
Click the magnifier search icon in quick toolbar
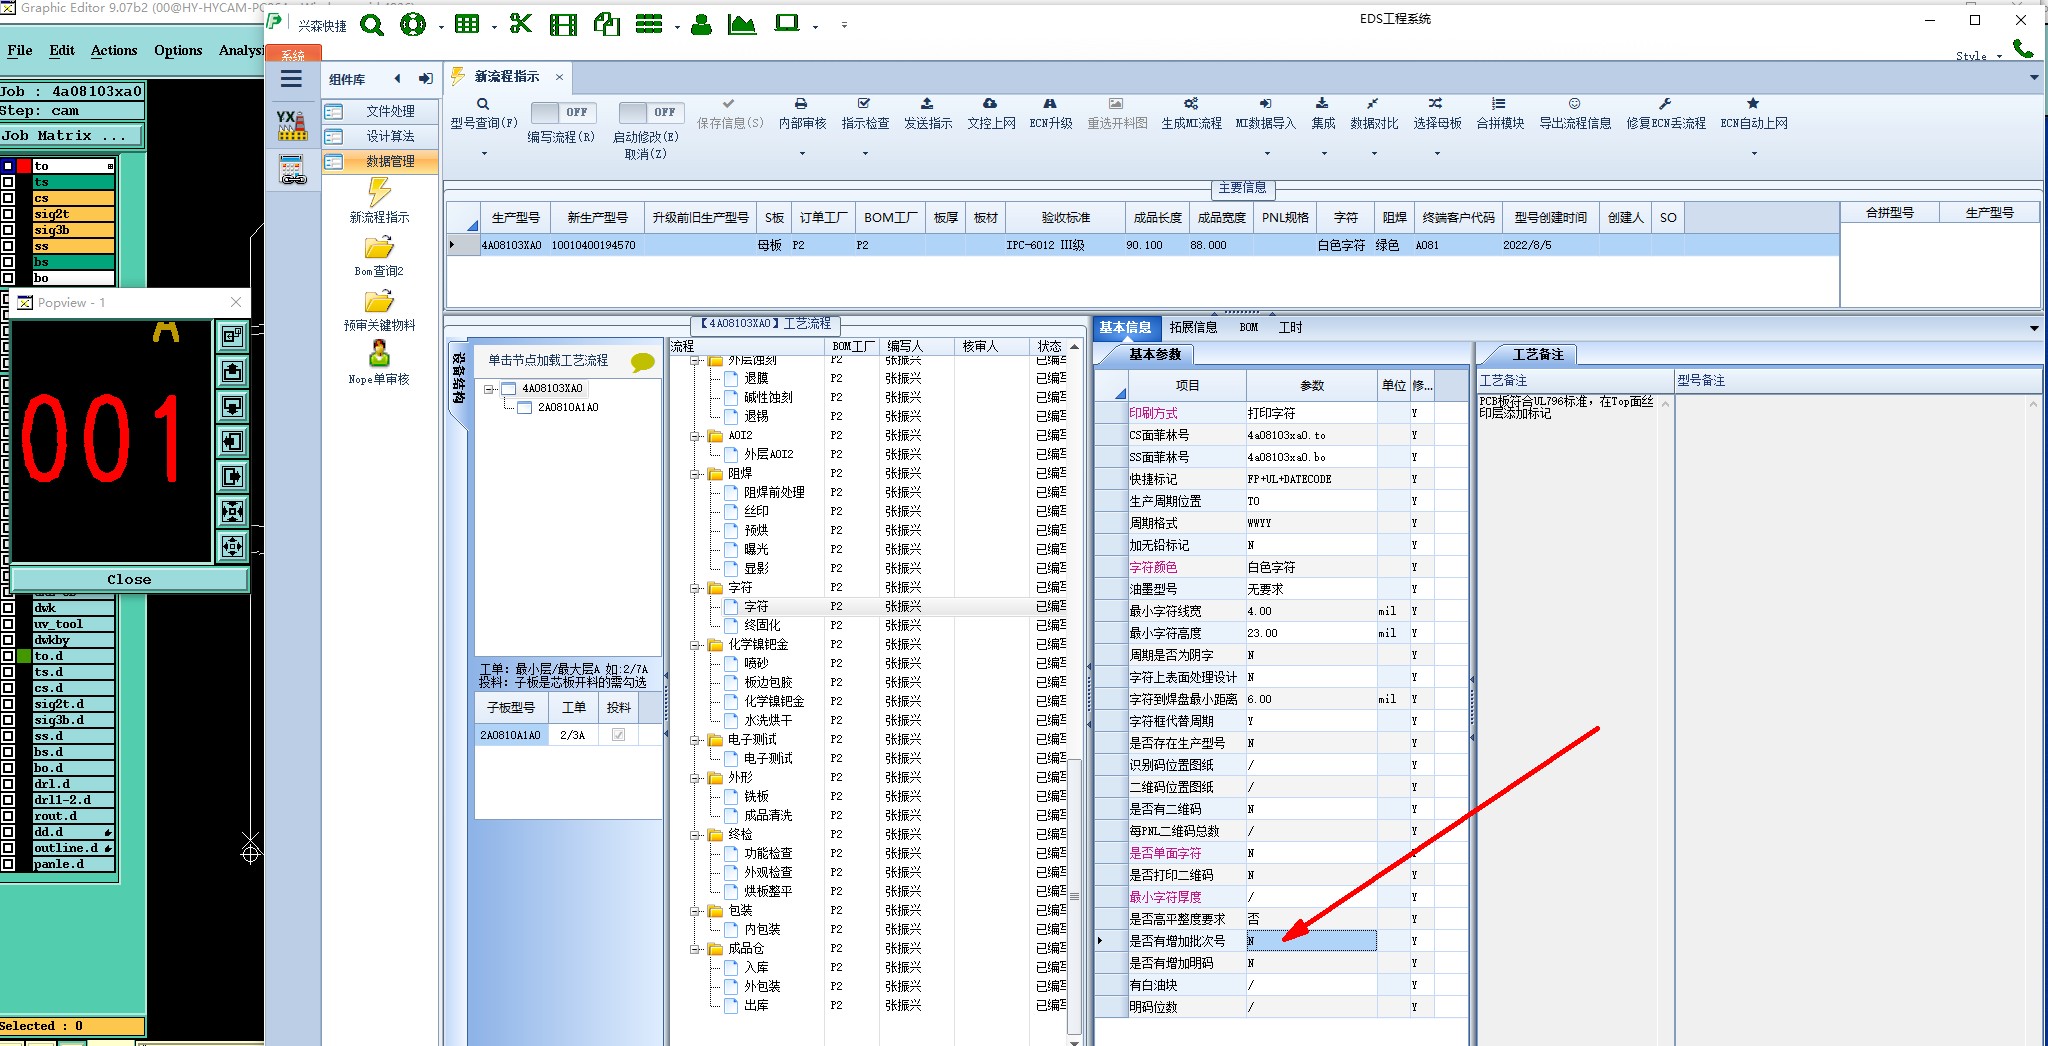[371, 24]
